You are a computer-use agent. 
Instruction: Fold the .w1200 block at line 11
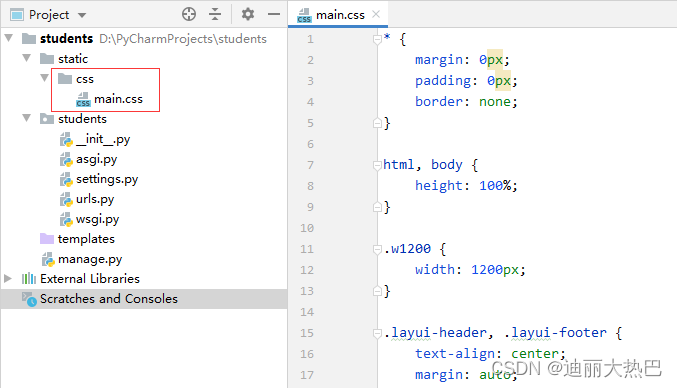pos(377,249)
